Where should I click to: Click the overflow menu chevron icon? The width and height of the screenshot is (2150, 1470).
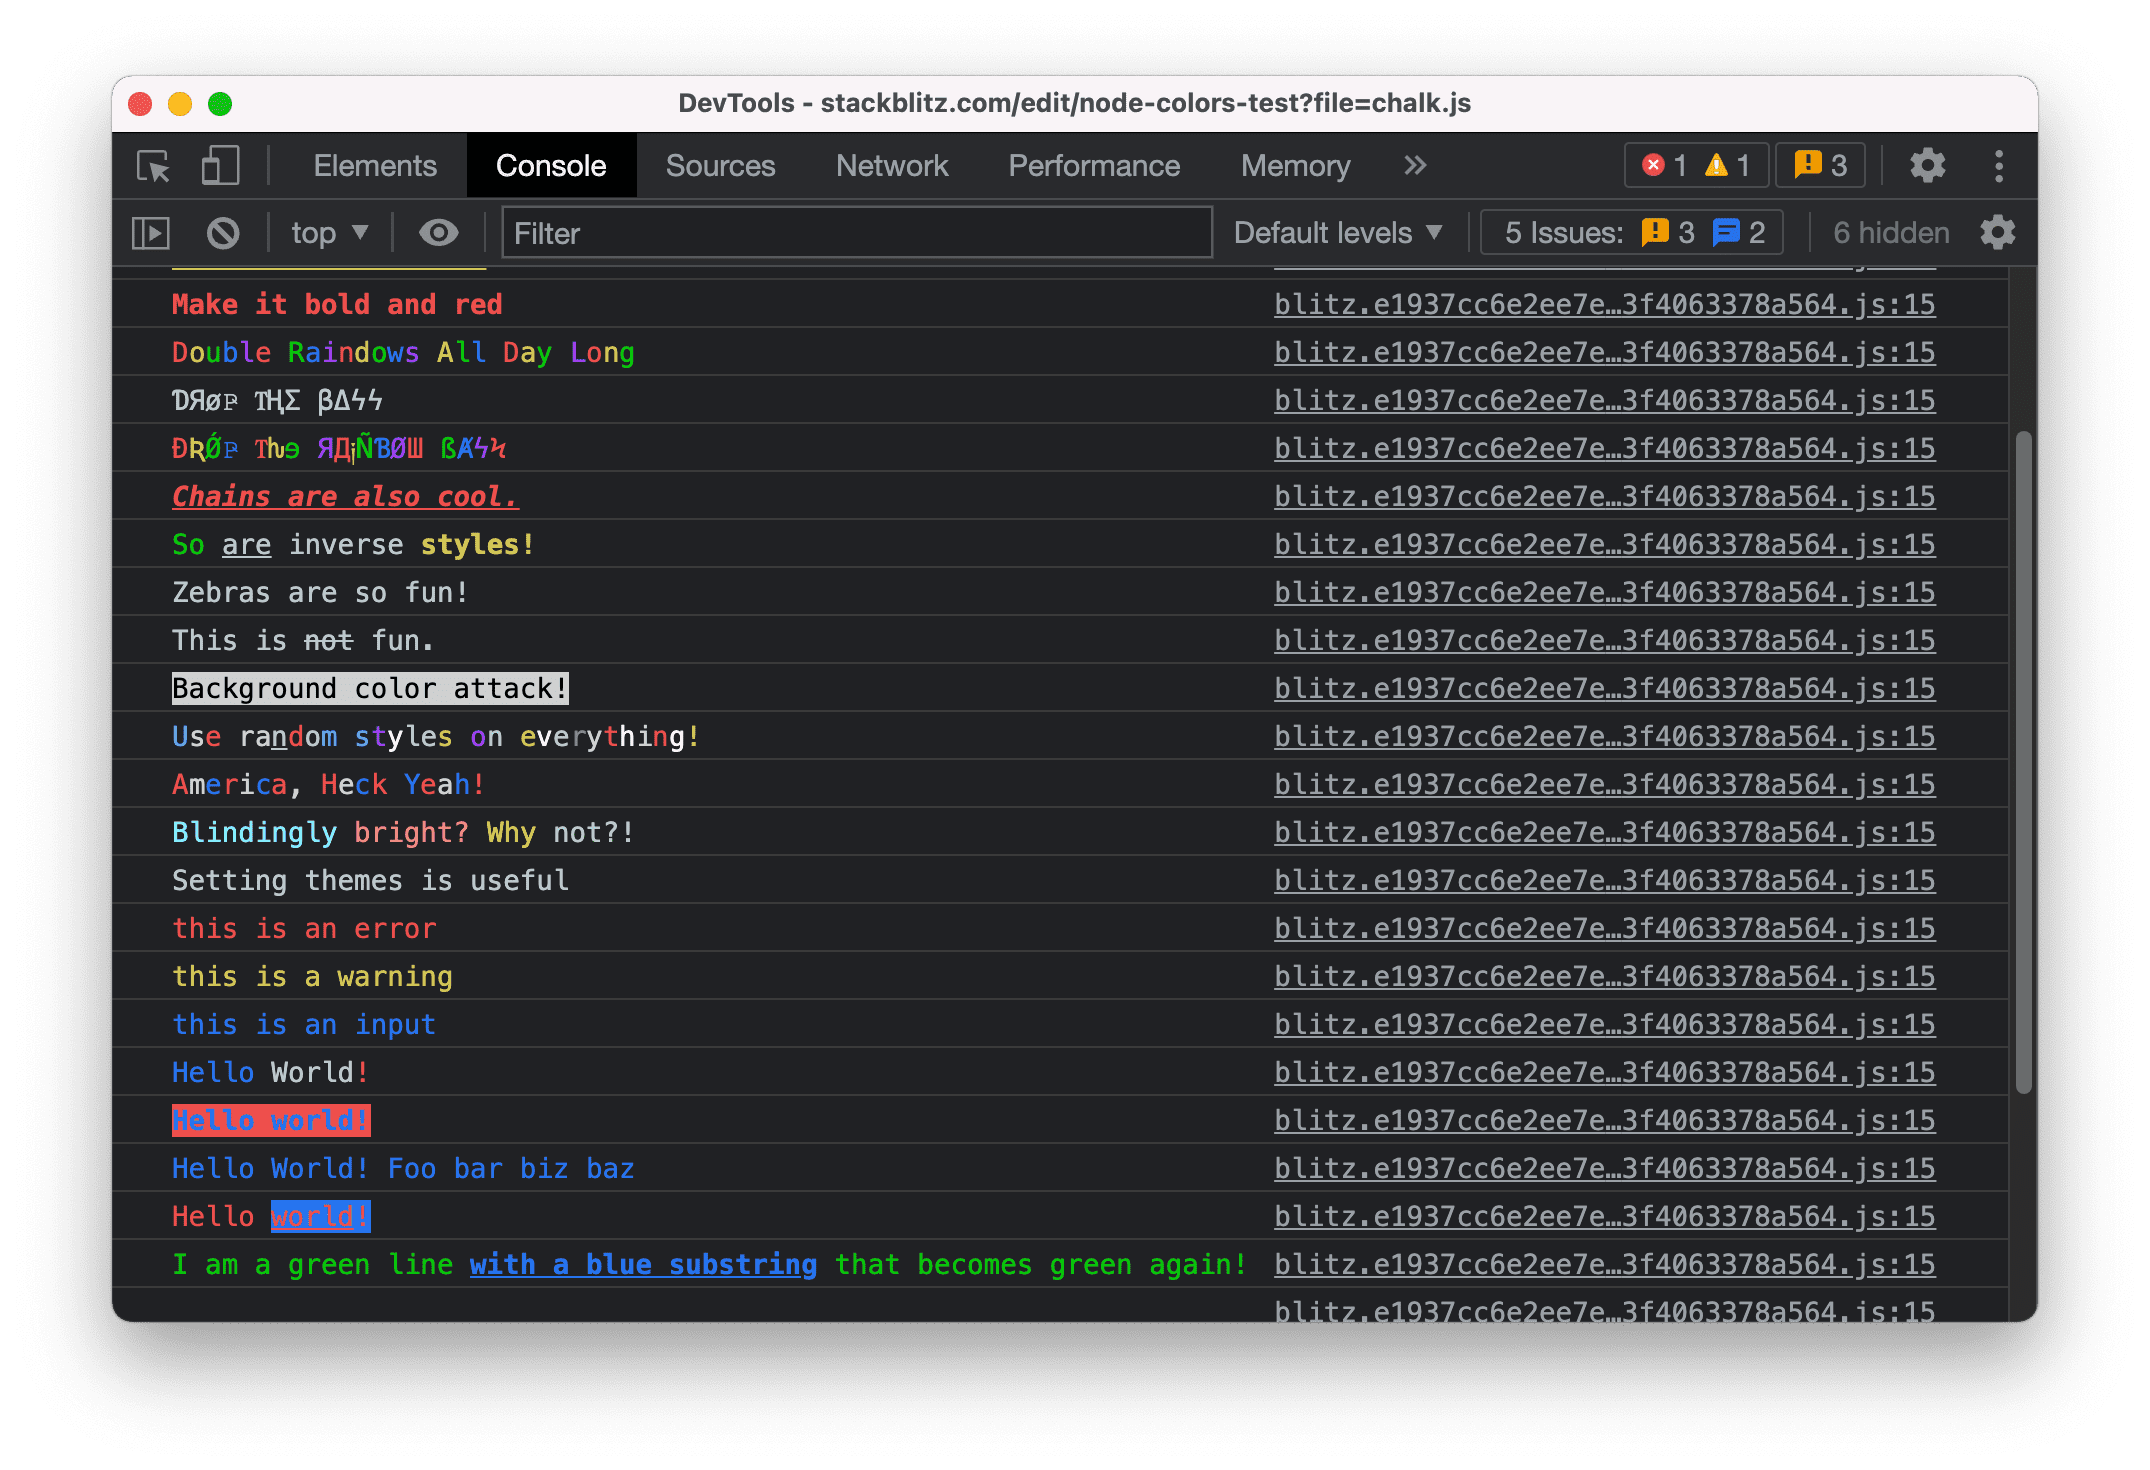[x=1416, y=165]
